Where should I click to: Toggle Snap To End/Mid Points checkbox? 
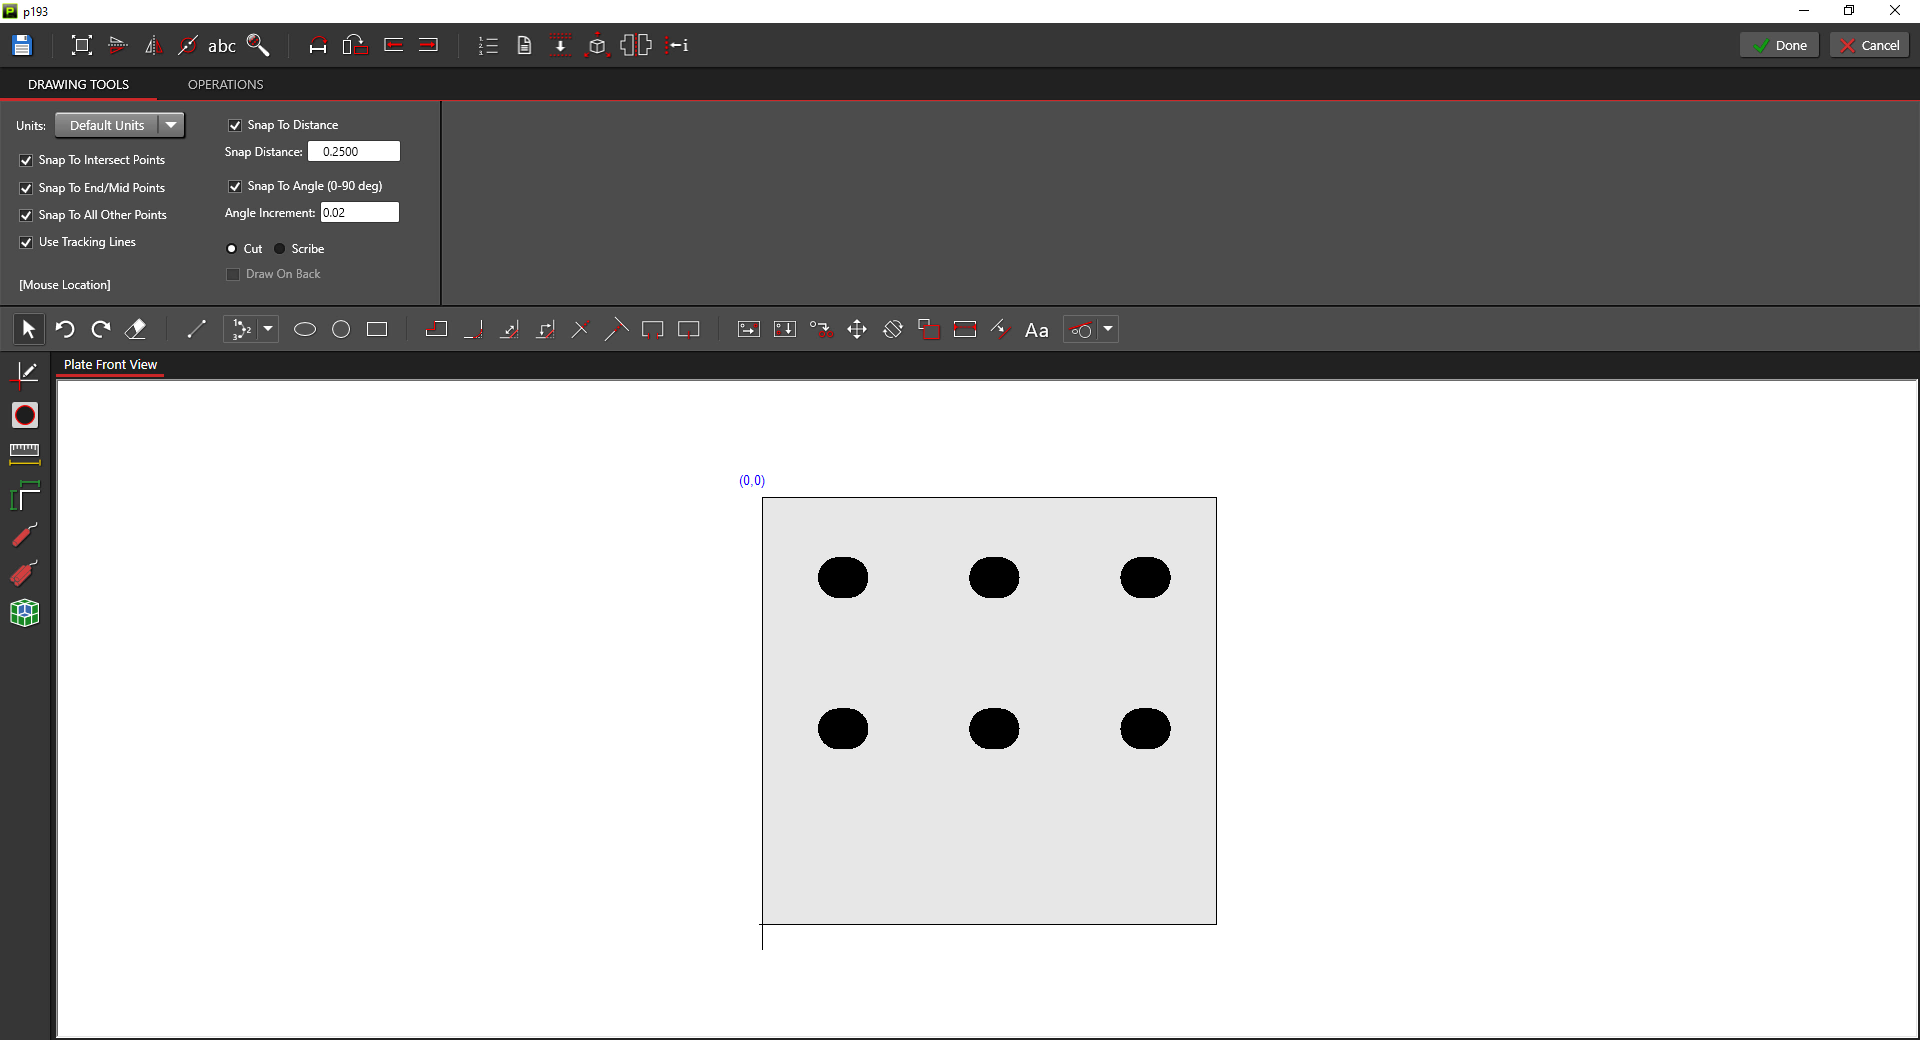coord(26,188)
